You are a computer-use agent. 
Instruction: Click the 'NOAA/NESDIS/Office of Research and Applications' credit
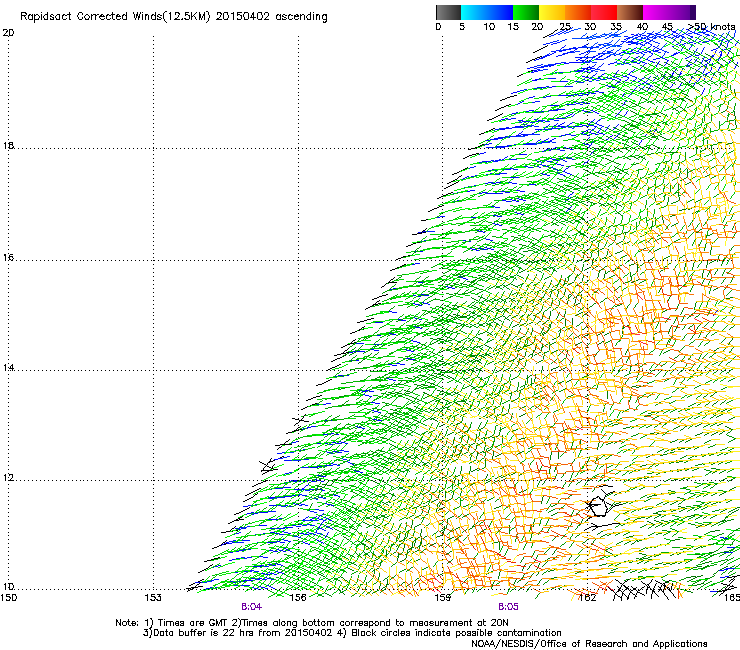tap(589, 644)
